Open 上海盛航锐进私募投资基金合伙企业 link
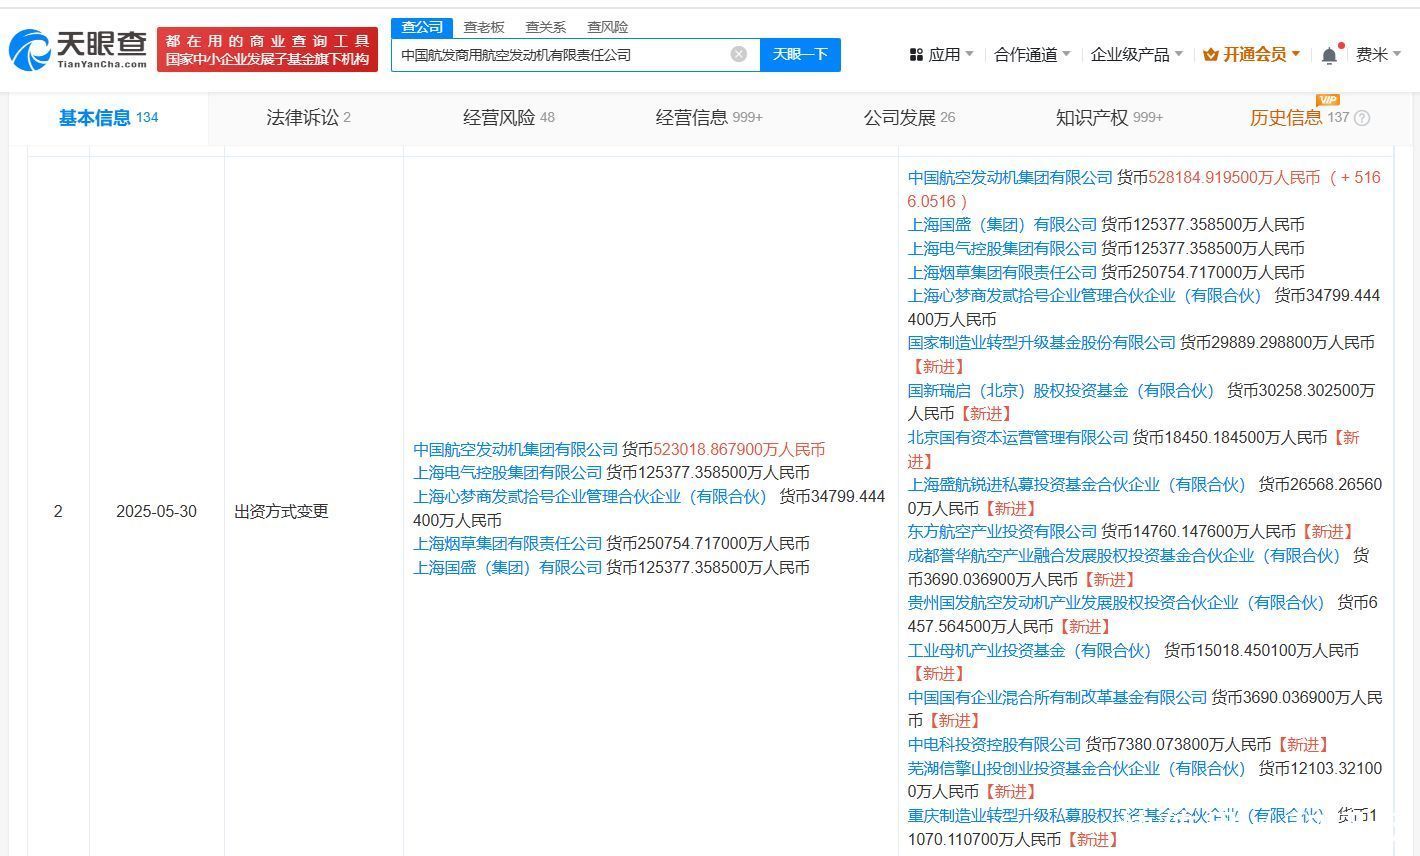 (x=1078, y=485)
